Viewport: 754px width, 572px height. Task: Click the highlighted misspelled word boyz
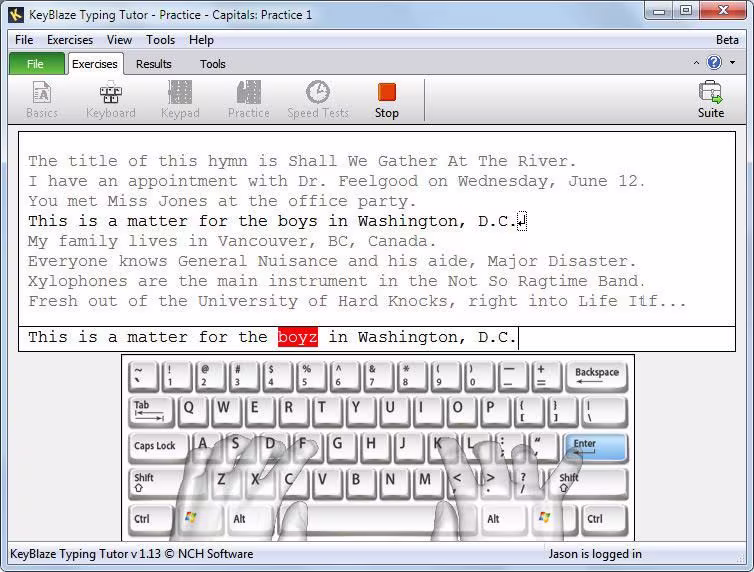coord(298,337)
